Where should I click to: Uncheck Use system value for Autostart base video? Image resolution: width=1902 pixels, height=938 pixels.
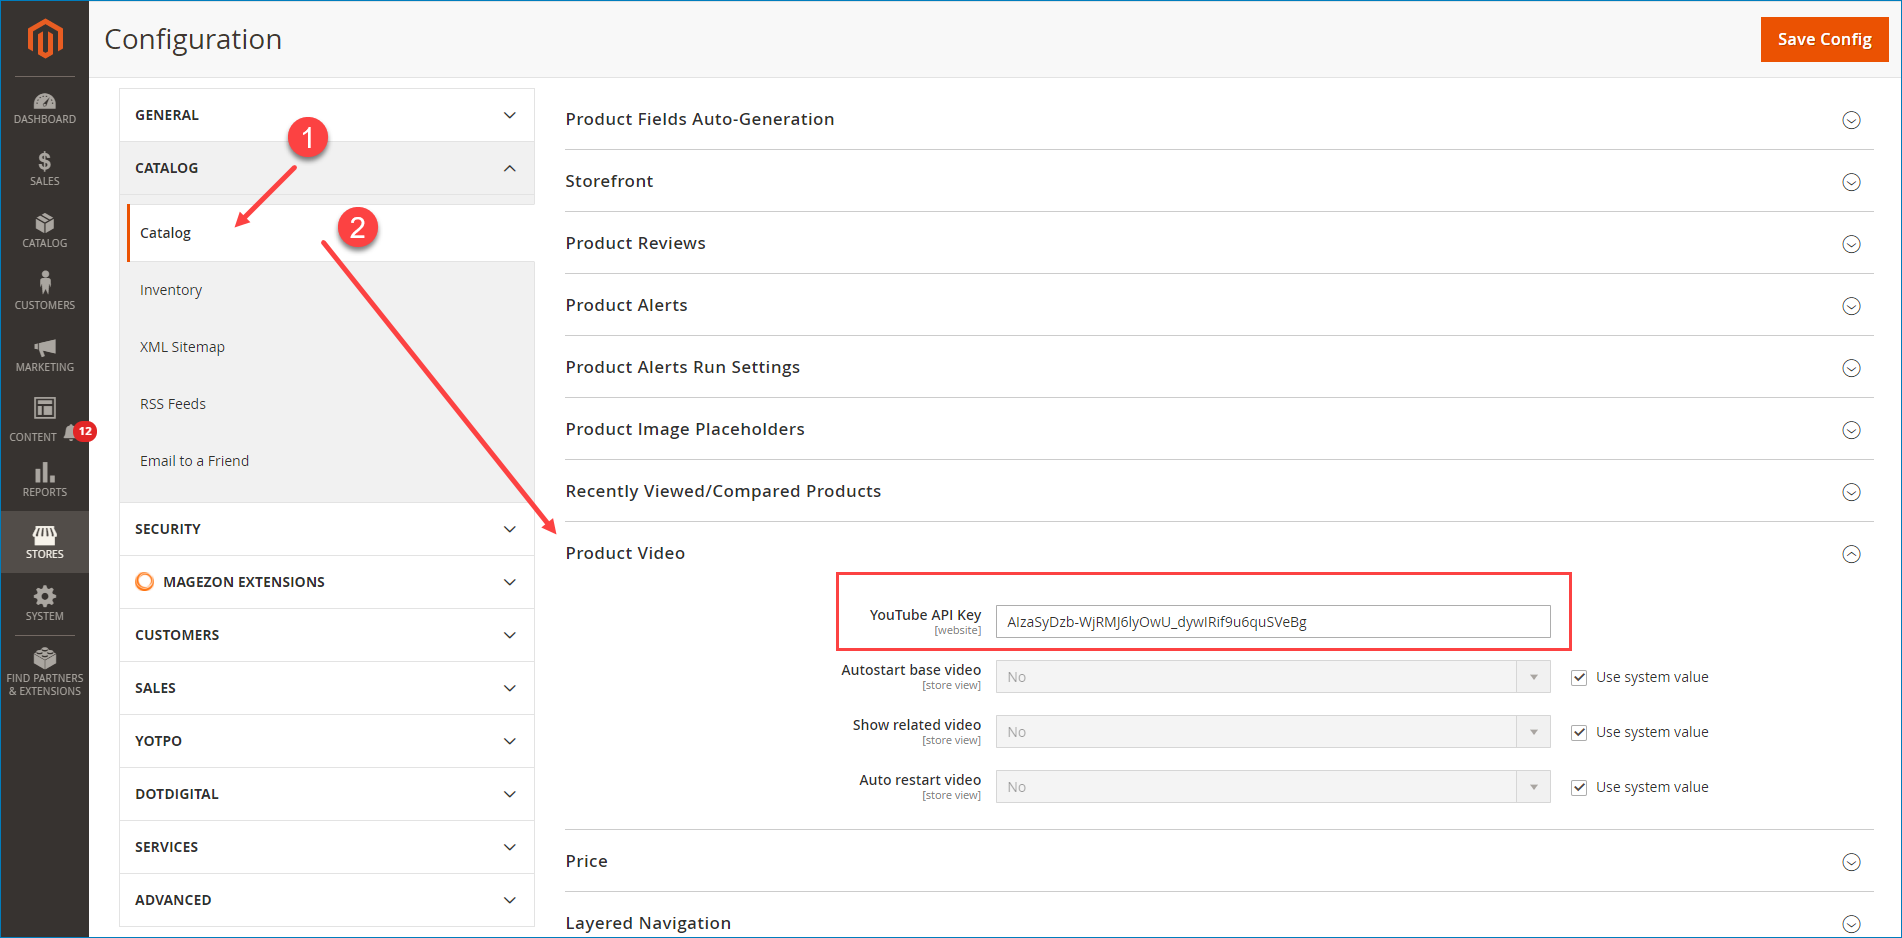1579,678
